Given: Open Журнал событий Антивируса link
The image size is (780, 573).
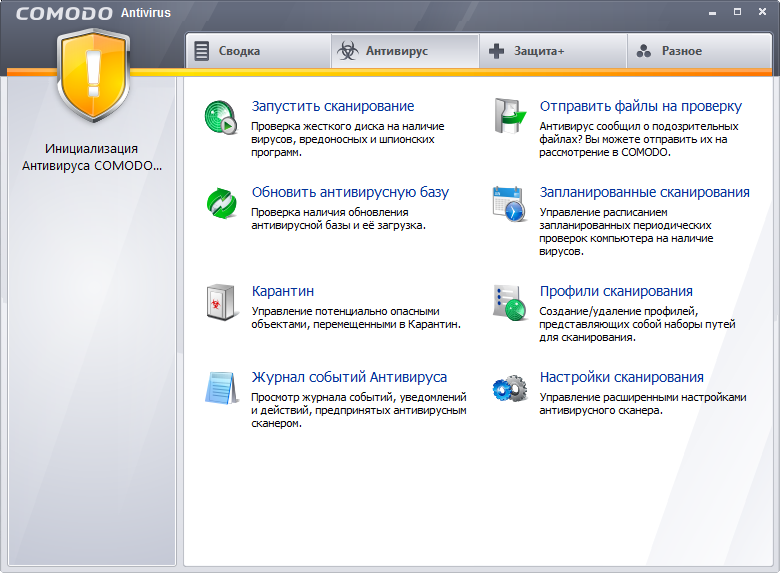Looking at the screenshot, I should click(x=349, y=377).
